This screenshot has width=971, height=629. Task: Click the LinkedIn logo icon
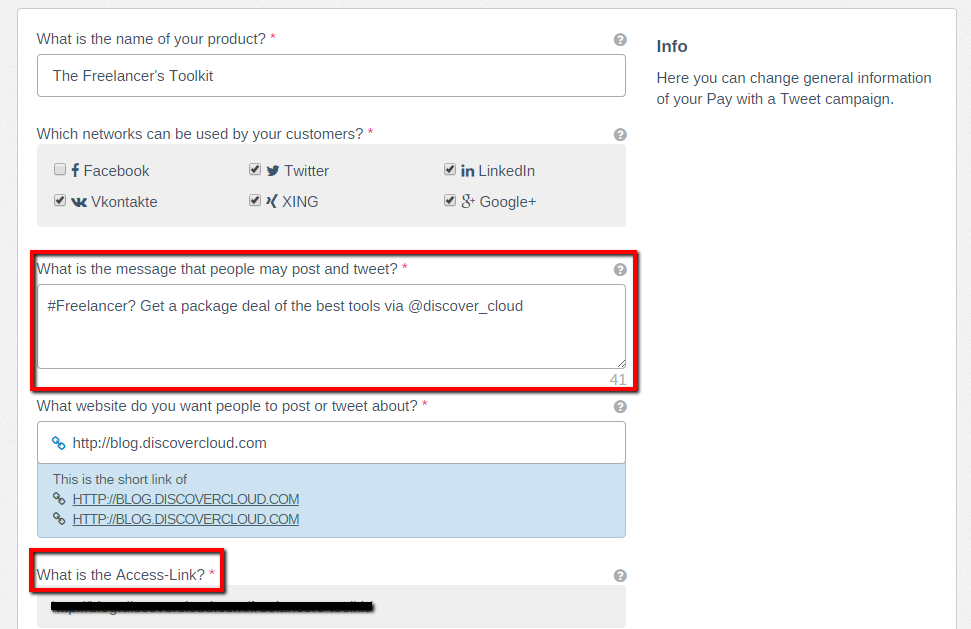pyautogui.click(x=467, y=171)
